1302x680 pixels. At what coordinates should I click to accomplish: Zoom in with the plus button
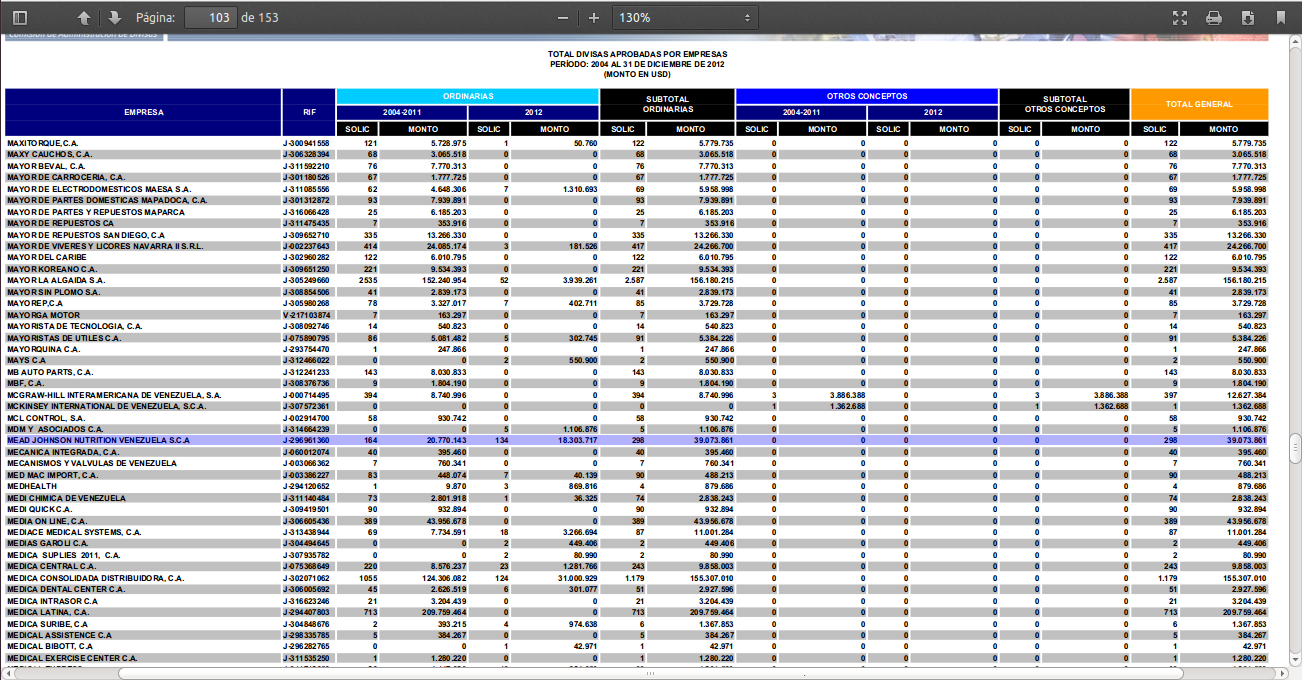pyautogui.click(x=594, y=18)
